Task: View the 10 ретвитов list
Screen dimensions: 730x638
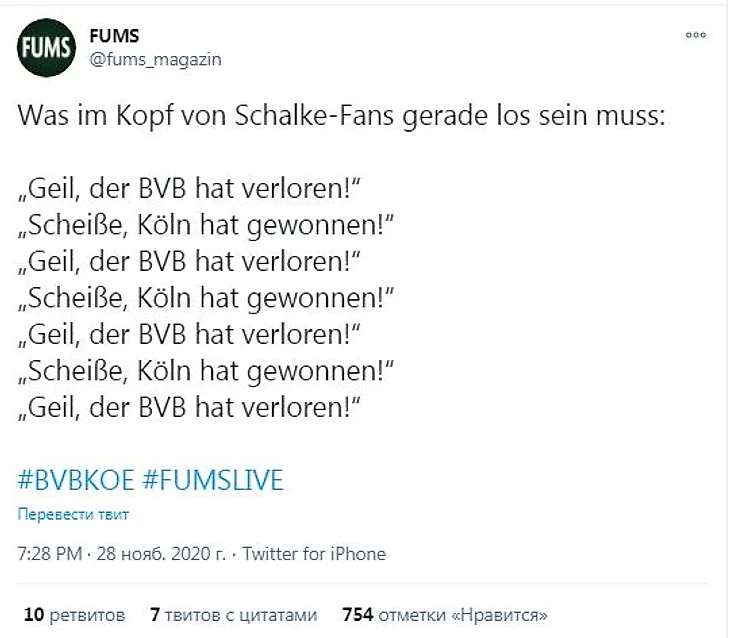Action: [74, 614]
